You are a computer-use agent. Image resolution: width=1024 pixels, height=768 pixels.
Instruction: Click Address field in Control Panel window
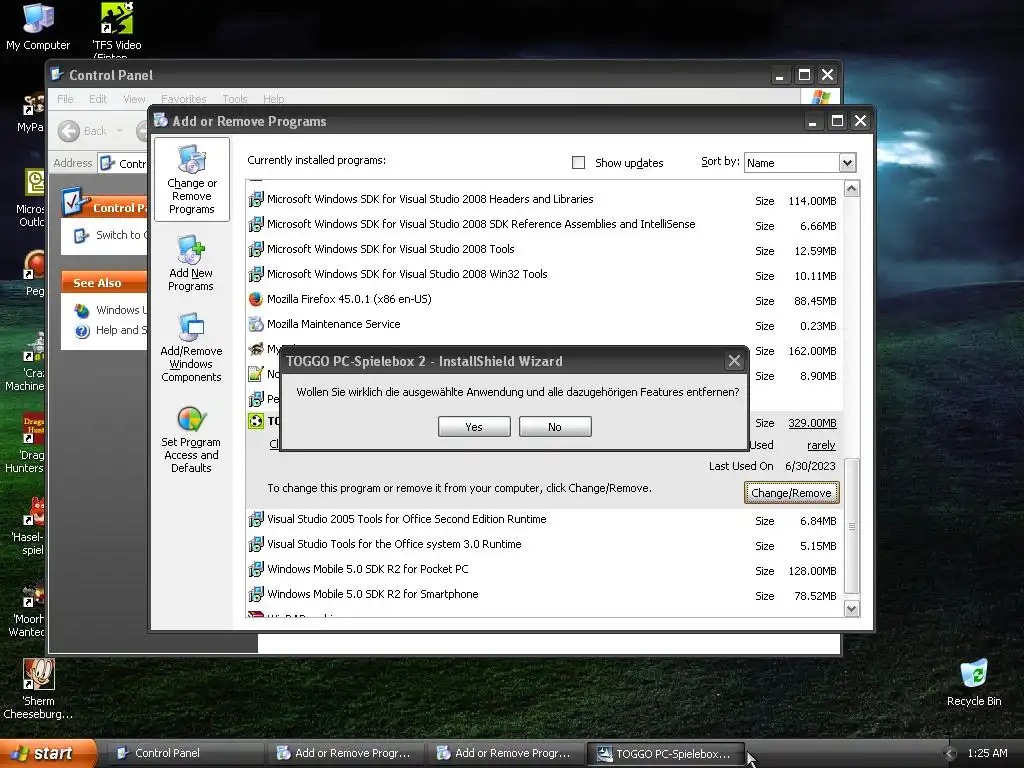pos(123,163)
